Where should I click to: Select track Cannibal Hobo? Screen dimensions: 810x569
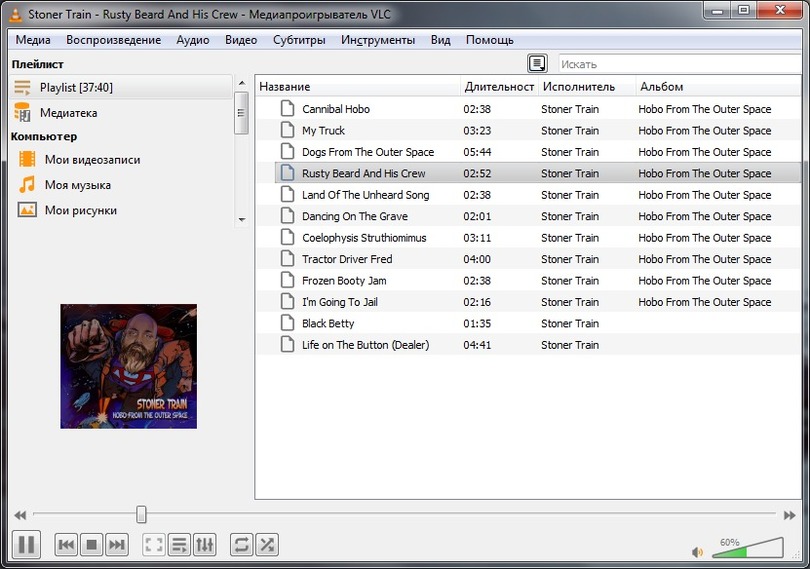336,109
